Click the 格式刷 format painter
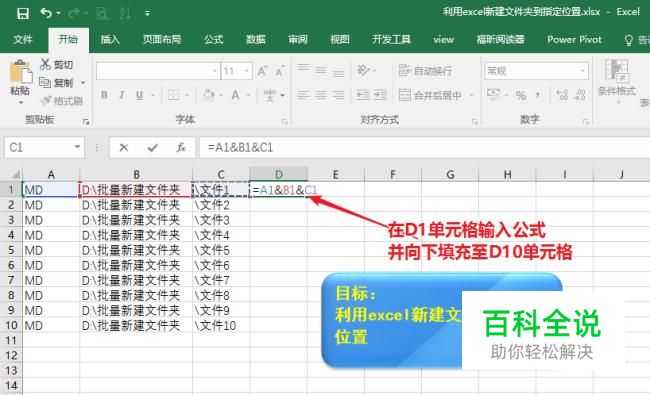Image resolution: width=650 pixels, height=395 pixels. (x=62, y=101)
